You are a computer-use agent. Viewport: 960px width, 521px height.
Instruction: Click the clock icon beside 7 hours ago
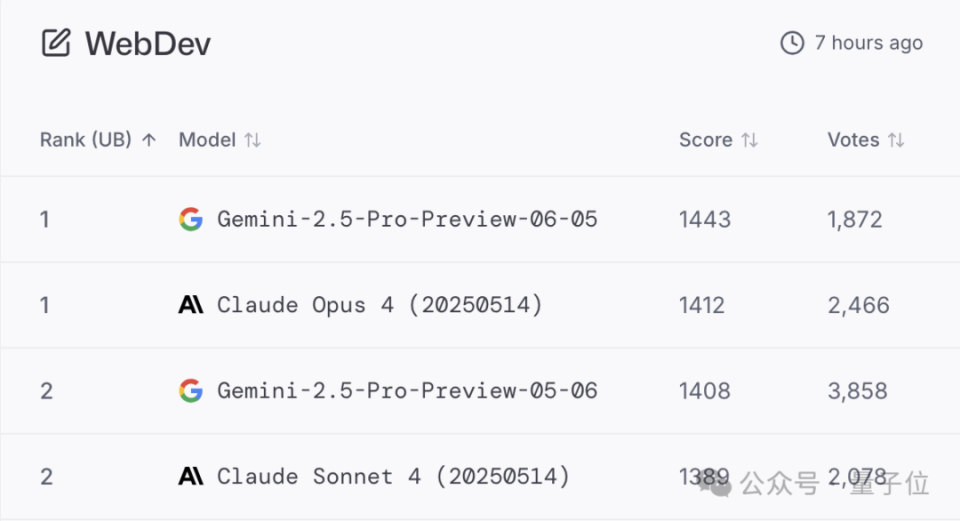(792, 43)
